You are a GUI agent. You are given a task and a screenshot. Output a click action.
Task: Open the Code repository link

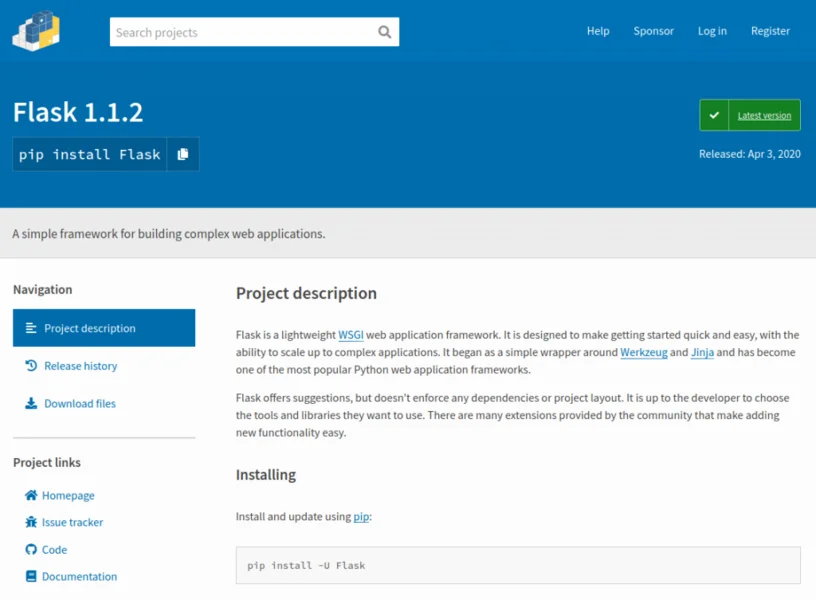[55, 550]
